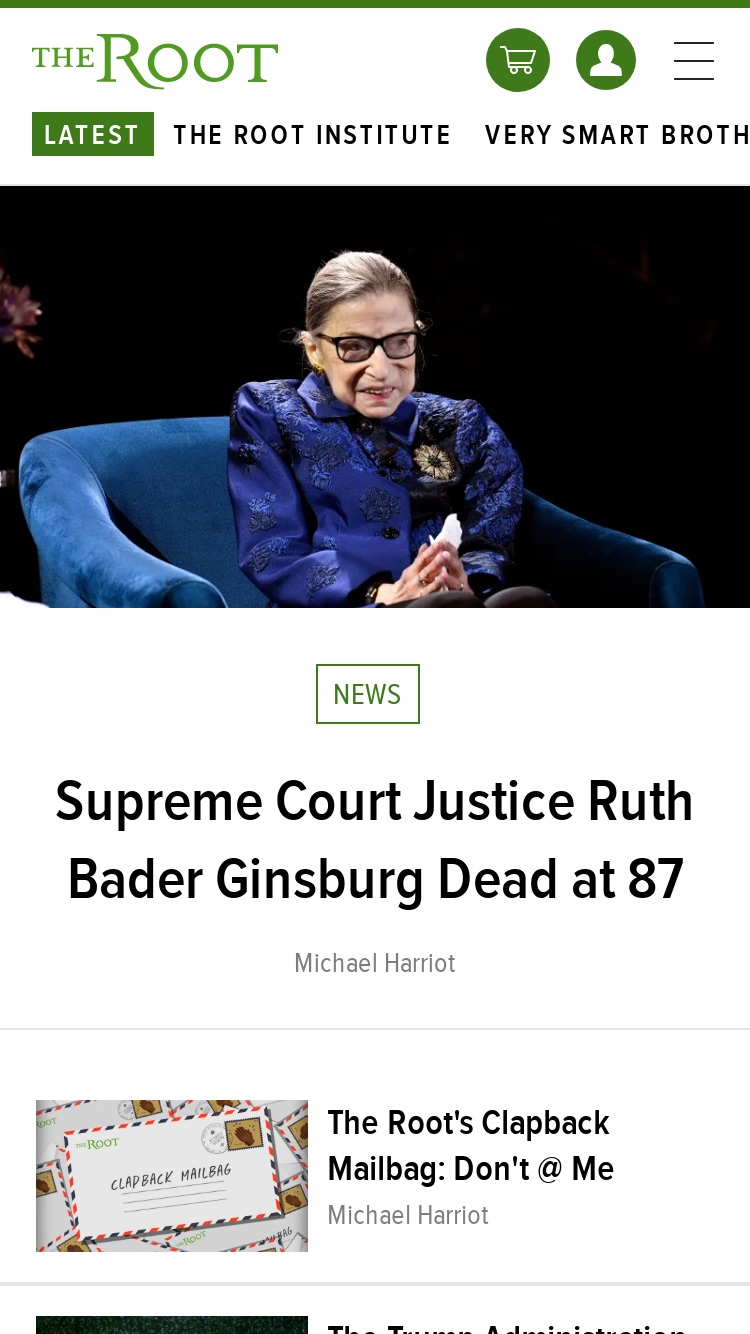Open Ruth Bader Ginsburg Dead at 87 headline
Viewport: 750px width, 1334px height.
coord(375,841)
